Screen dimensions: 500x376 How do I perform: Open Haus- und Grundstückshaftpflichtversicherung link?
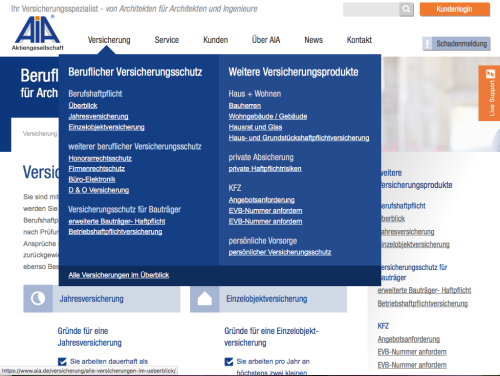[x=299, y=138]
